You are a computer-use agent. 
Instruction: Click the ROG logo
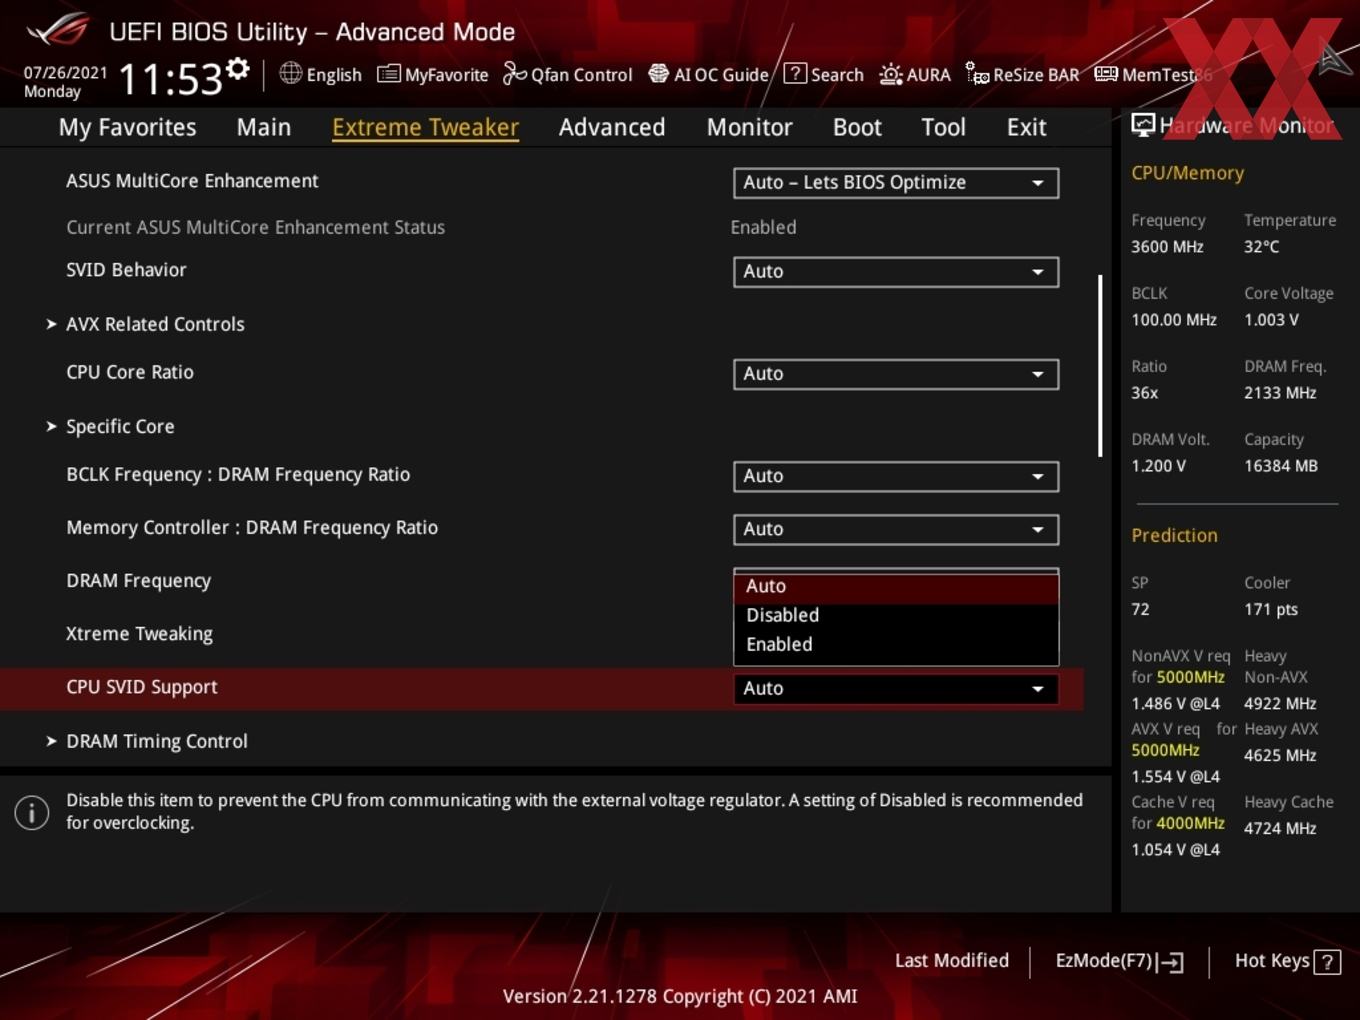tap(58, 30)
